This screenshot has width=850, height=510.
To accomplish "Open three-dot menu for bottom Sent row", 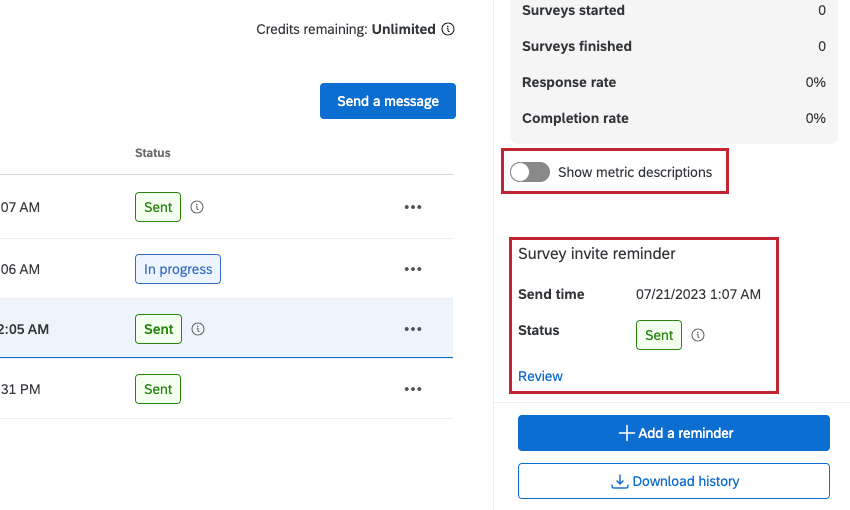I will [x=413, y=389].
